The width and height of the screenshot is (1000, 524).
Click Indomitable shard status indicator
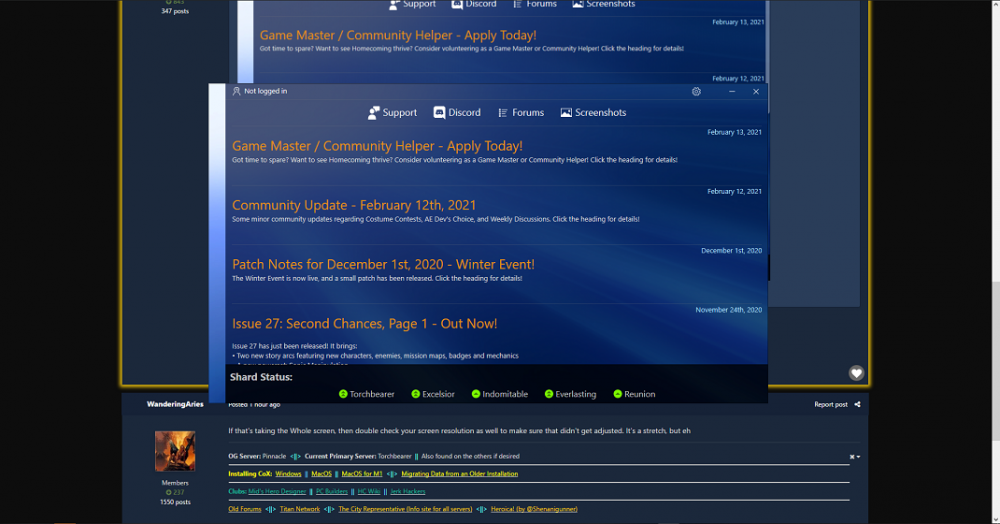476,394
